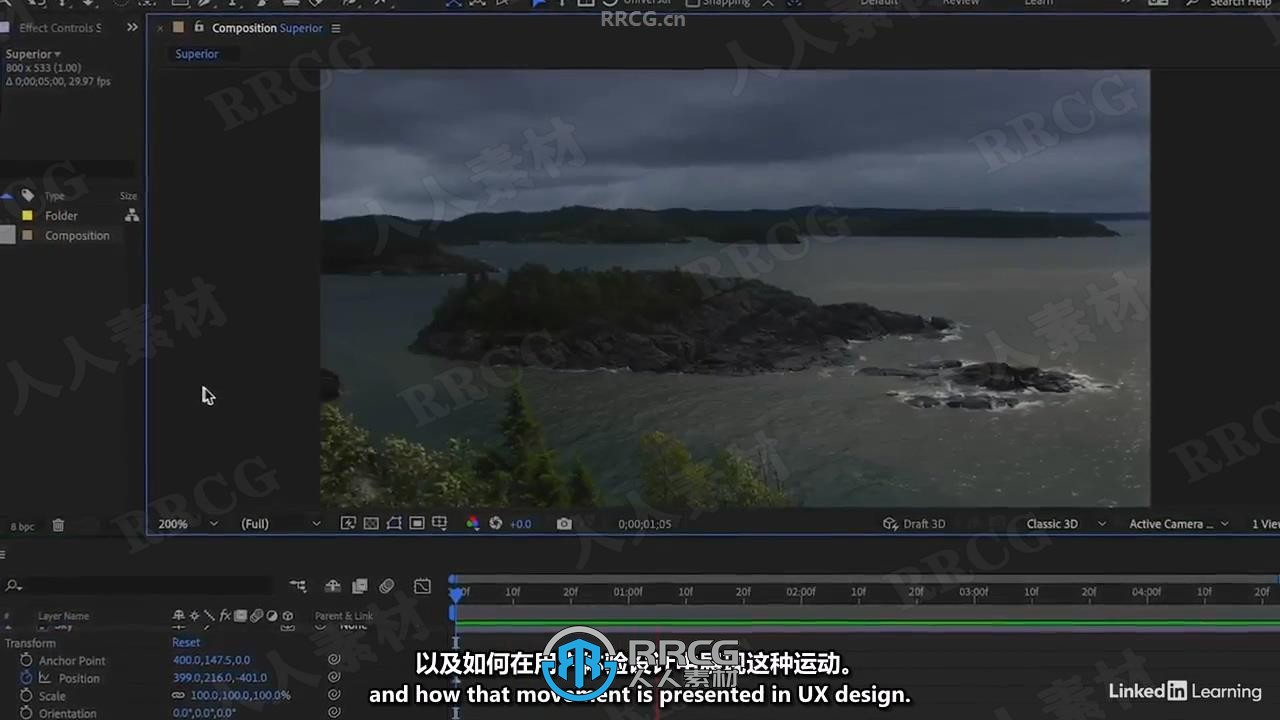Select the Composition item in the Project panel
Screen dimensions: 1280x720
click(77, 235)
